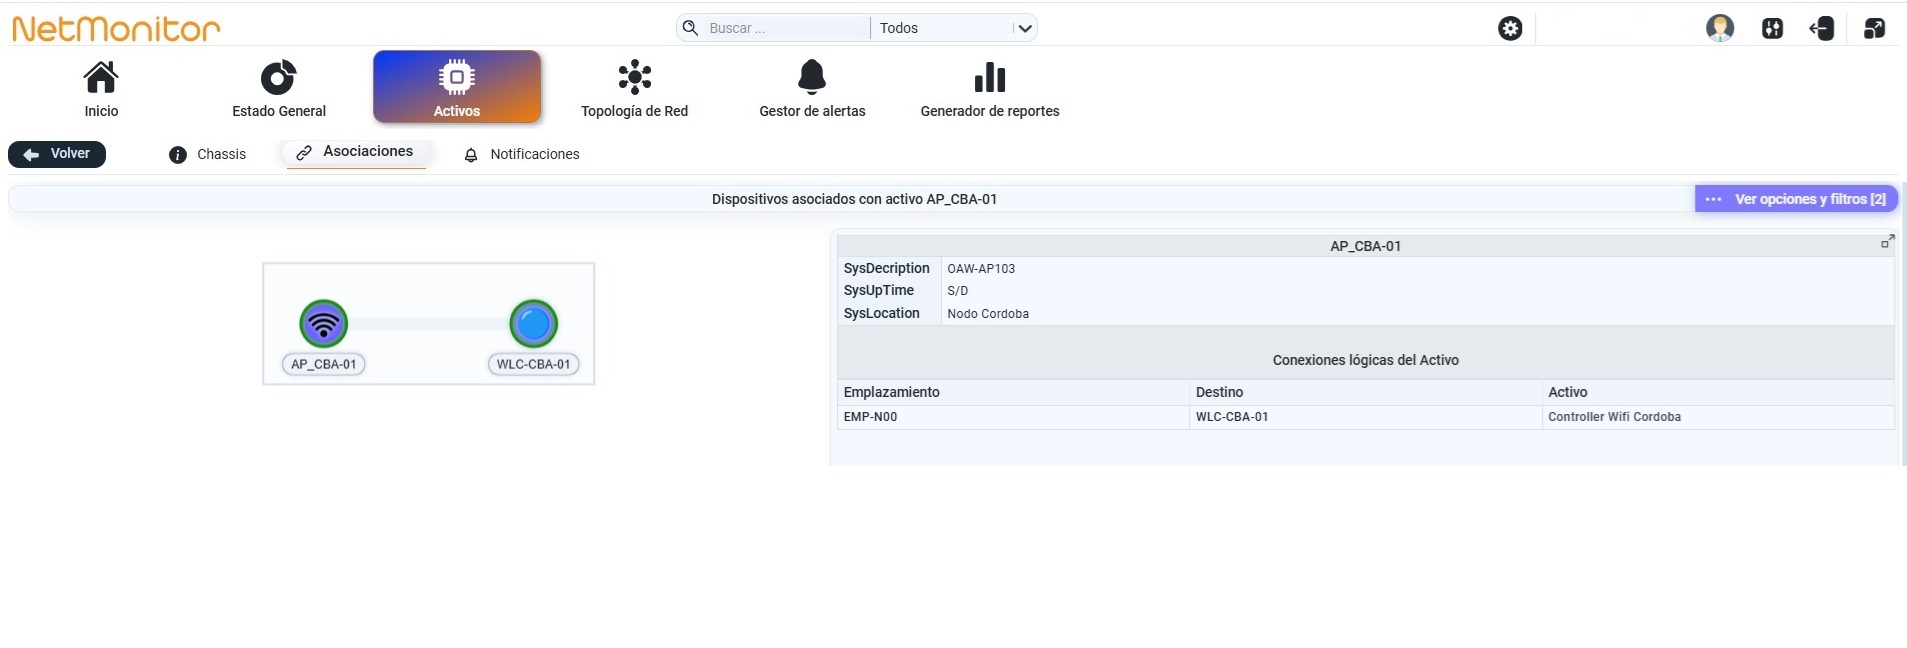The image size is (1907, 648).
Task: Click the S/D uptime value
Action: point(958,291)
